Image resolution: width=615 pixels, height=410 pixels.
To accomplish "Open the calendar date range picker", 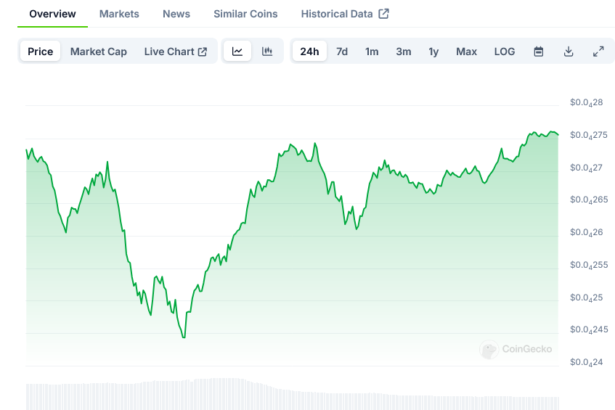I will click(538, 51).
